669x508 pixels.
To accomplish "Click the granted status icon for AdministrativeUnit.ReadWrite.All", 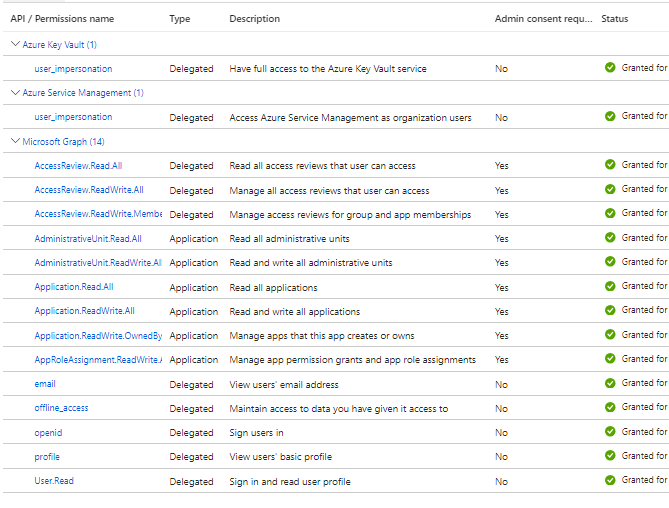I will [x=610, y=261].
